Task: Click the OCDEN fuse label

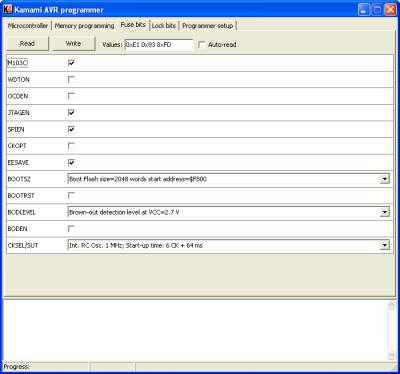Action: coord(18,96)
